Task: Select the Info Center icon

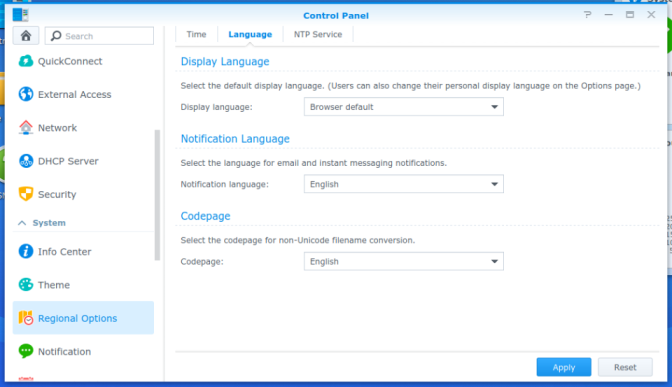Action: click(x=26, y=251)
